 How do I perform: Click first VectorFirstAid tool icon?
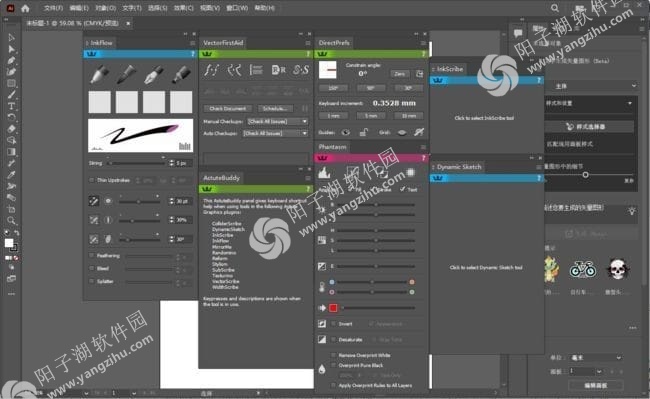click(x=211, y=70)
